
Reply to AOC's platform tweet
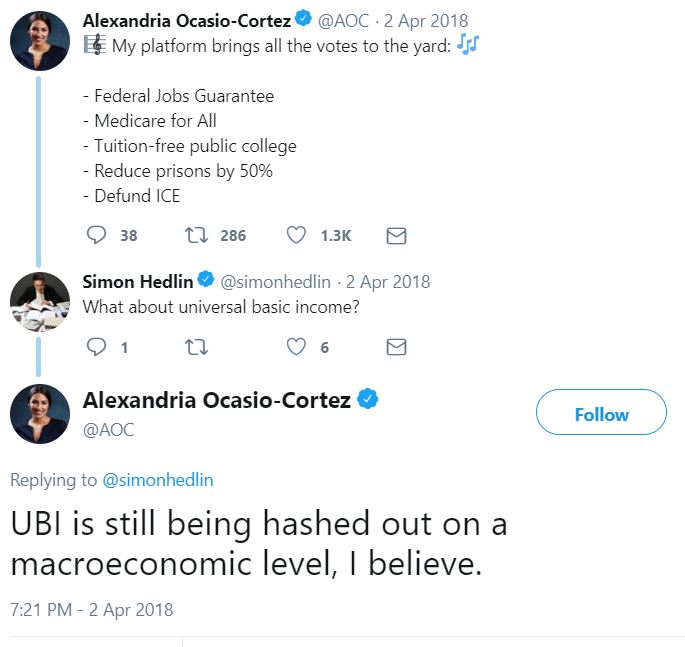point(96,235)
